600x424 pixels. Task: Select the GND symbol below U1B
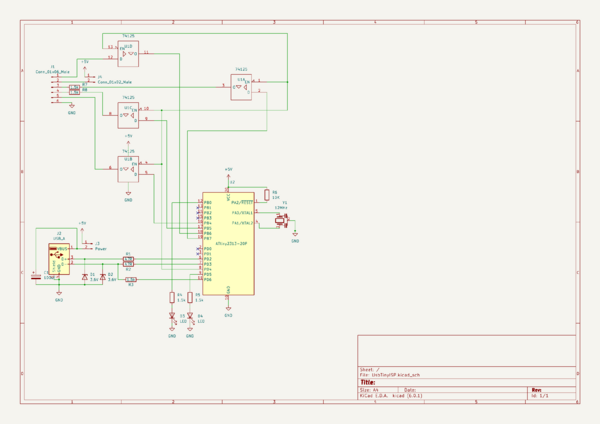(x=128, y=195)
